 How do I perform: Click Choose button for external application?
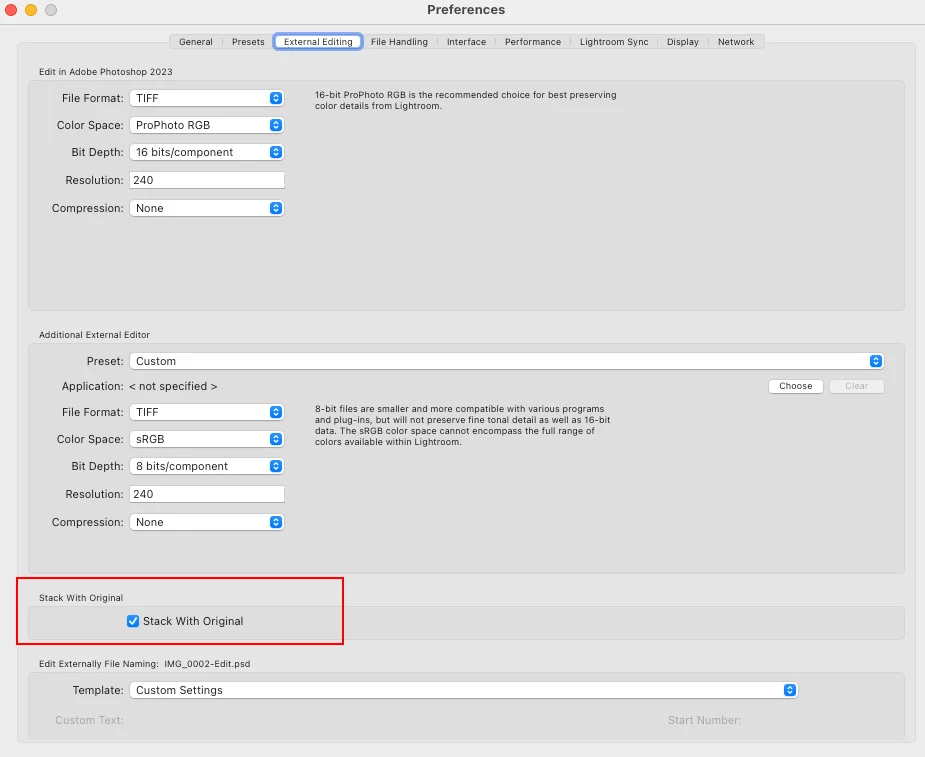[795, 386]
